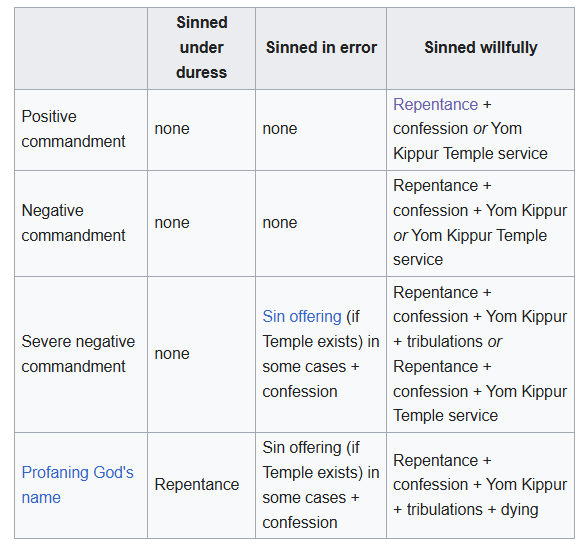Follow the Sin offering link
588x547 pixels.
(x=302, y=316)
